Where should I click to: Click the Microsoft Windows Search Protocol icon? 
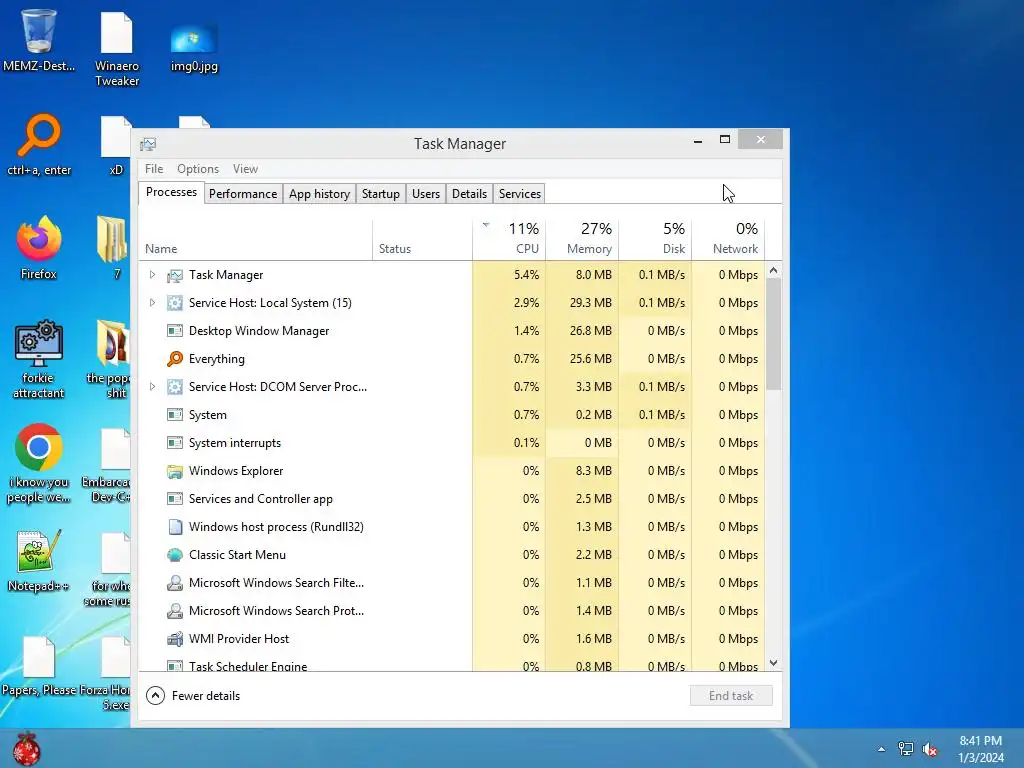[x=174, y=611]
